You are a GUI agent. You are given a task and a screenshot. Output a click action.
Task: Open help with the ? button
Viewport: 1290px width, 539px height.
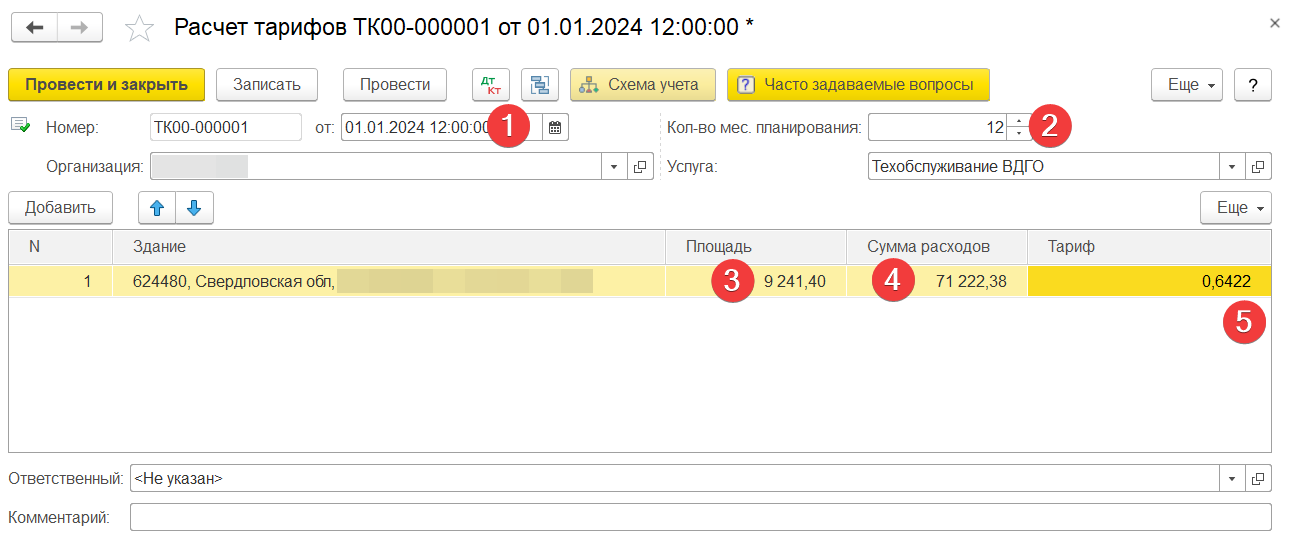click(1253, 85)
